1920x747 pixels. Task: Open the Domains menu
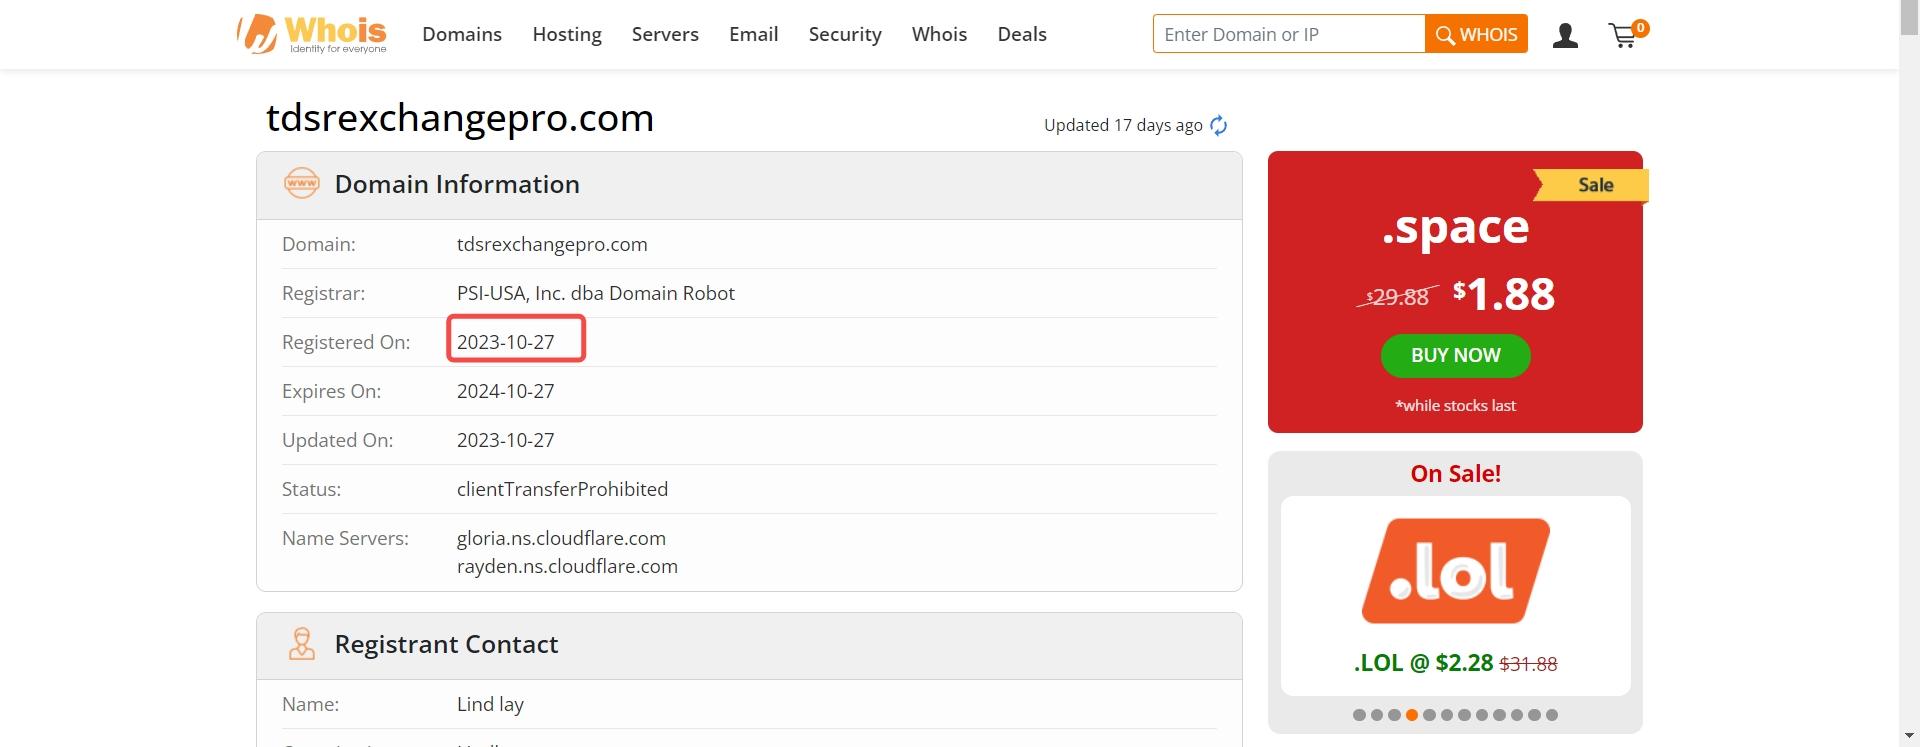(462, 34)
